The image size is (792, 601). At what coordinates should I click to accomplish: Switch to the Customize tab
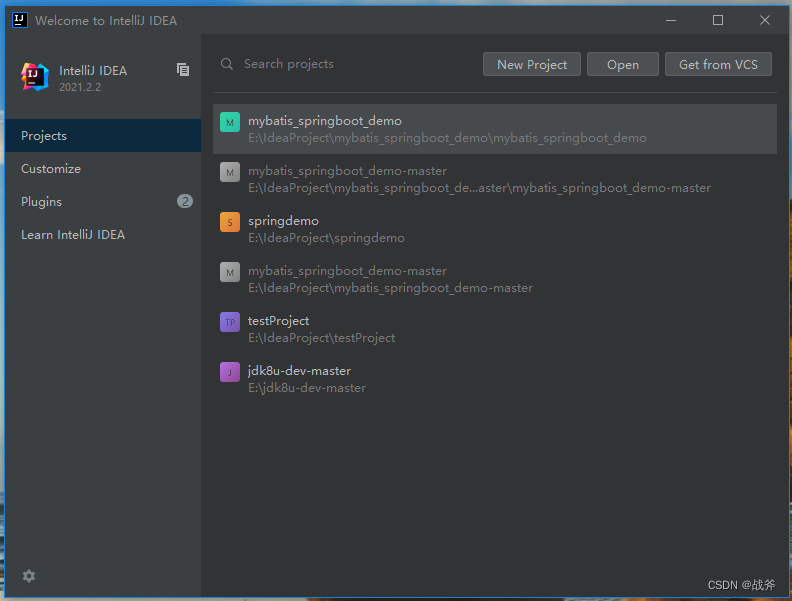pos(103,169)
